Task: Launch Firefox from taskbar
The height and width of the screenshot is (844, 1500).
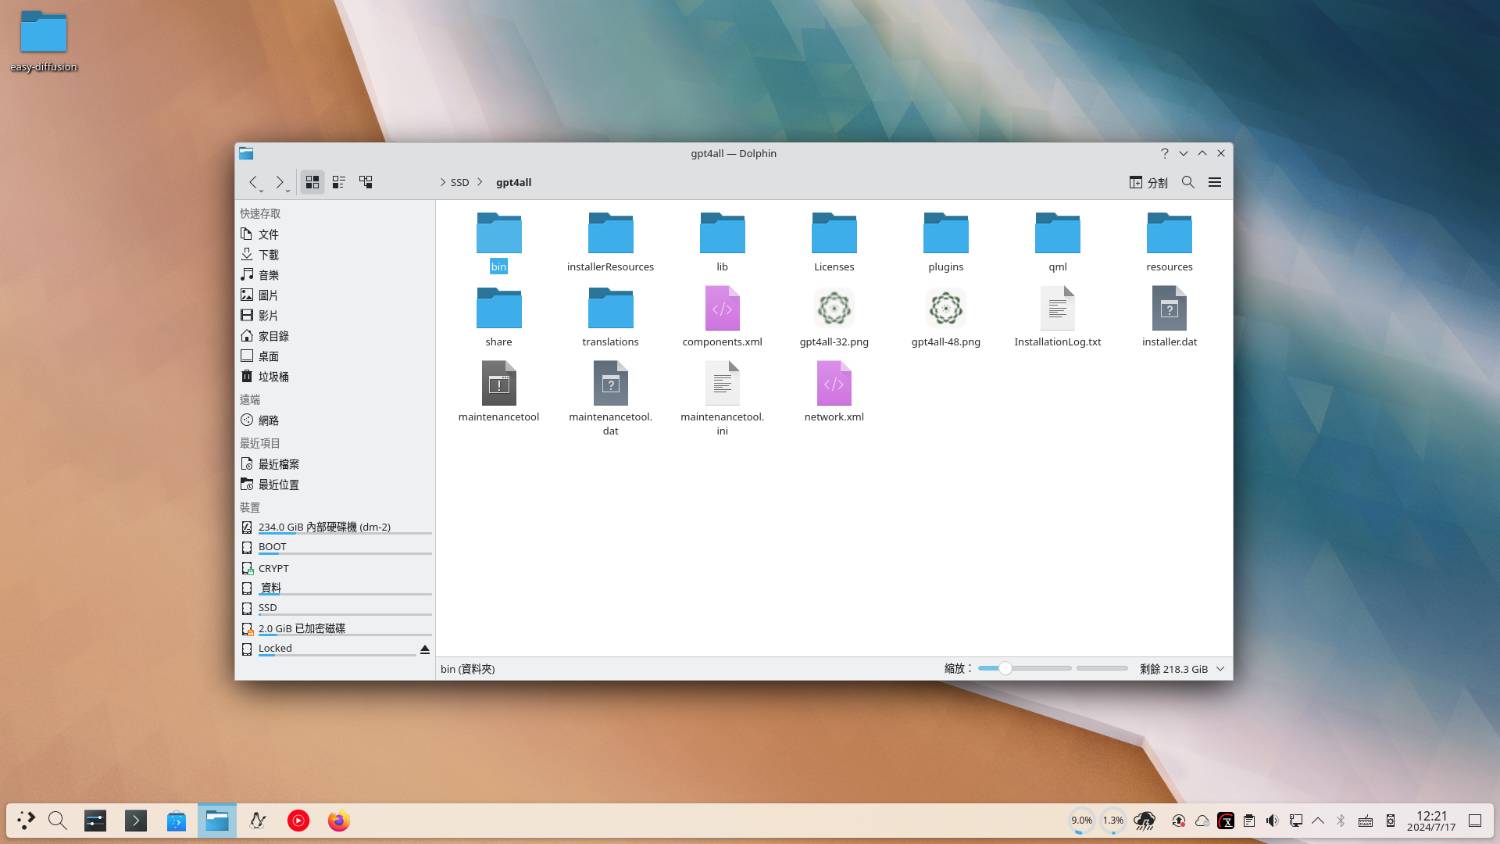Action: pos(339,821)
